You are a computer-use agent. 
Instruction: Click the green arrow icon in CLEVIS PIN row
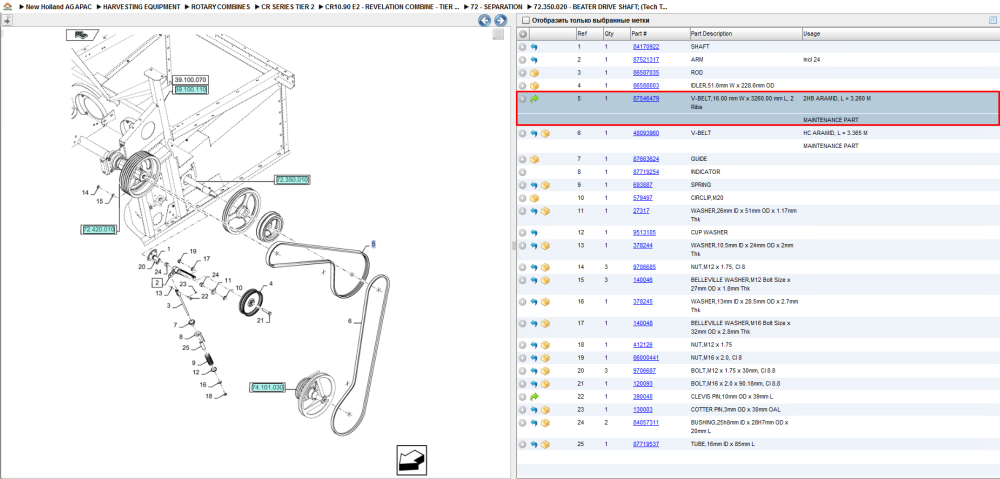(x=534, y=397)
